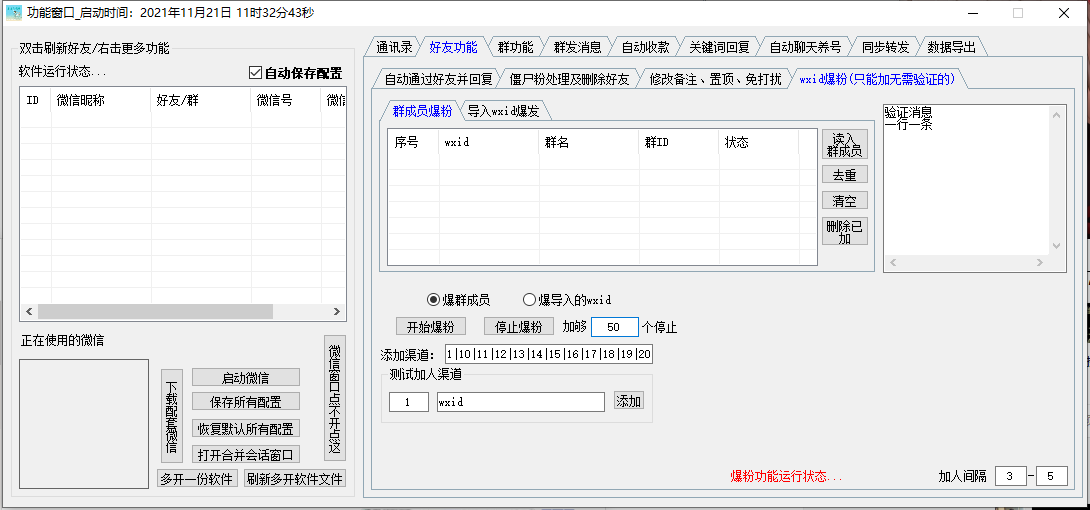This screenshot has height=510, width=1090.
Task: Click the 群名 column header
Action: pyautogui.click(x=589, y=142)
